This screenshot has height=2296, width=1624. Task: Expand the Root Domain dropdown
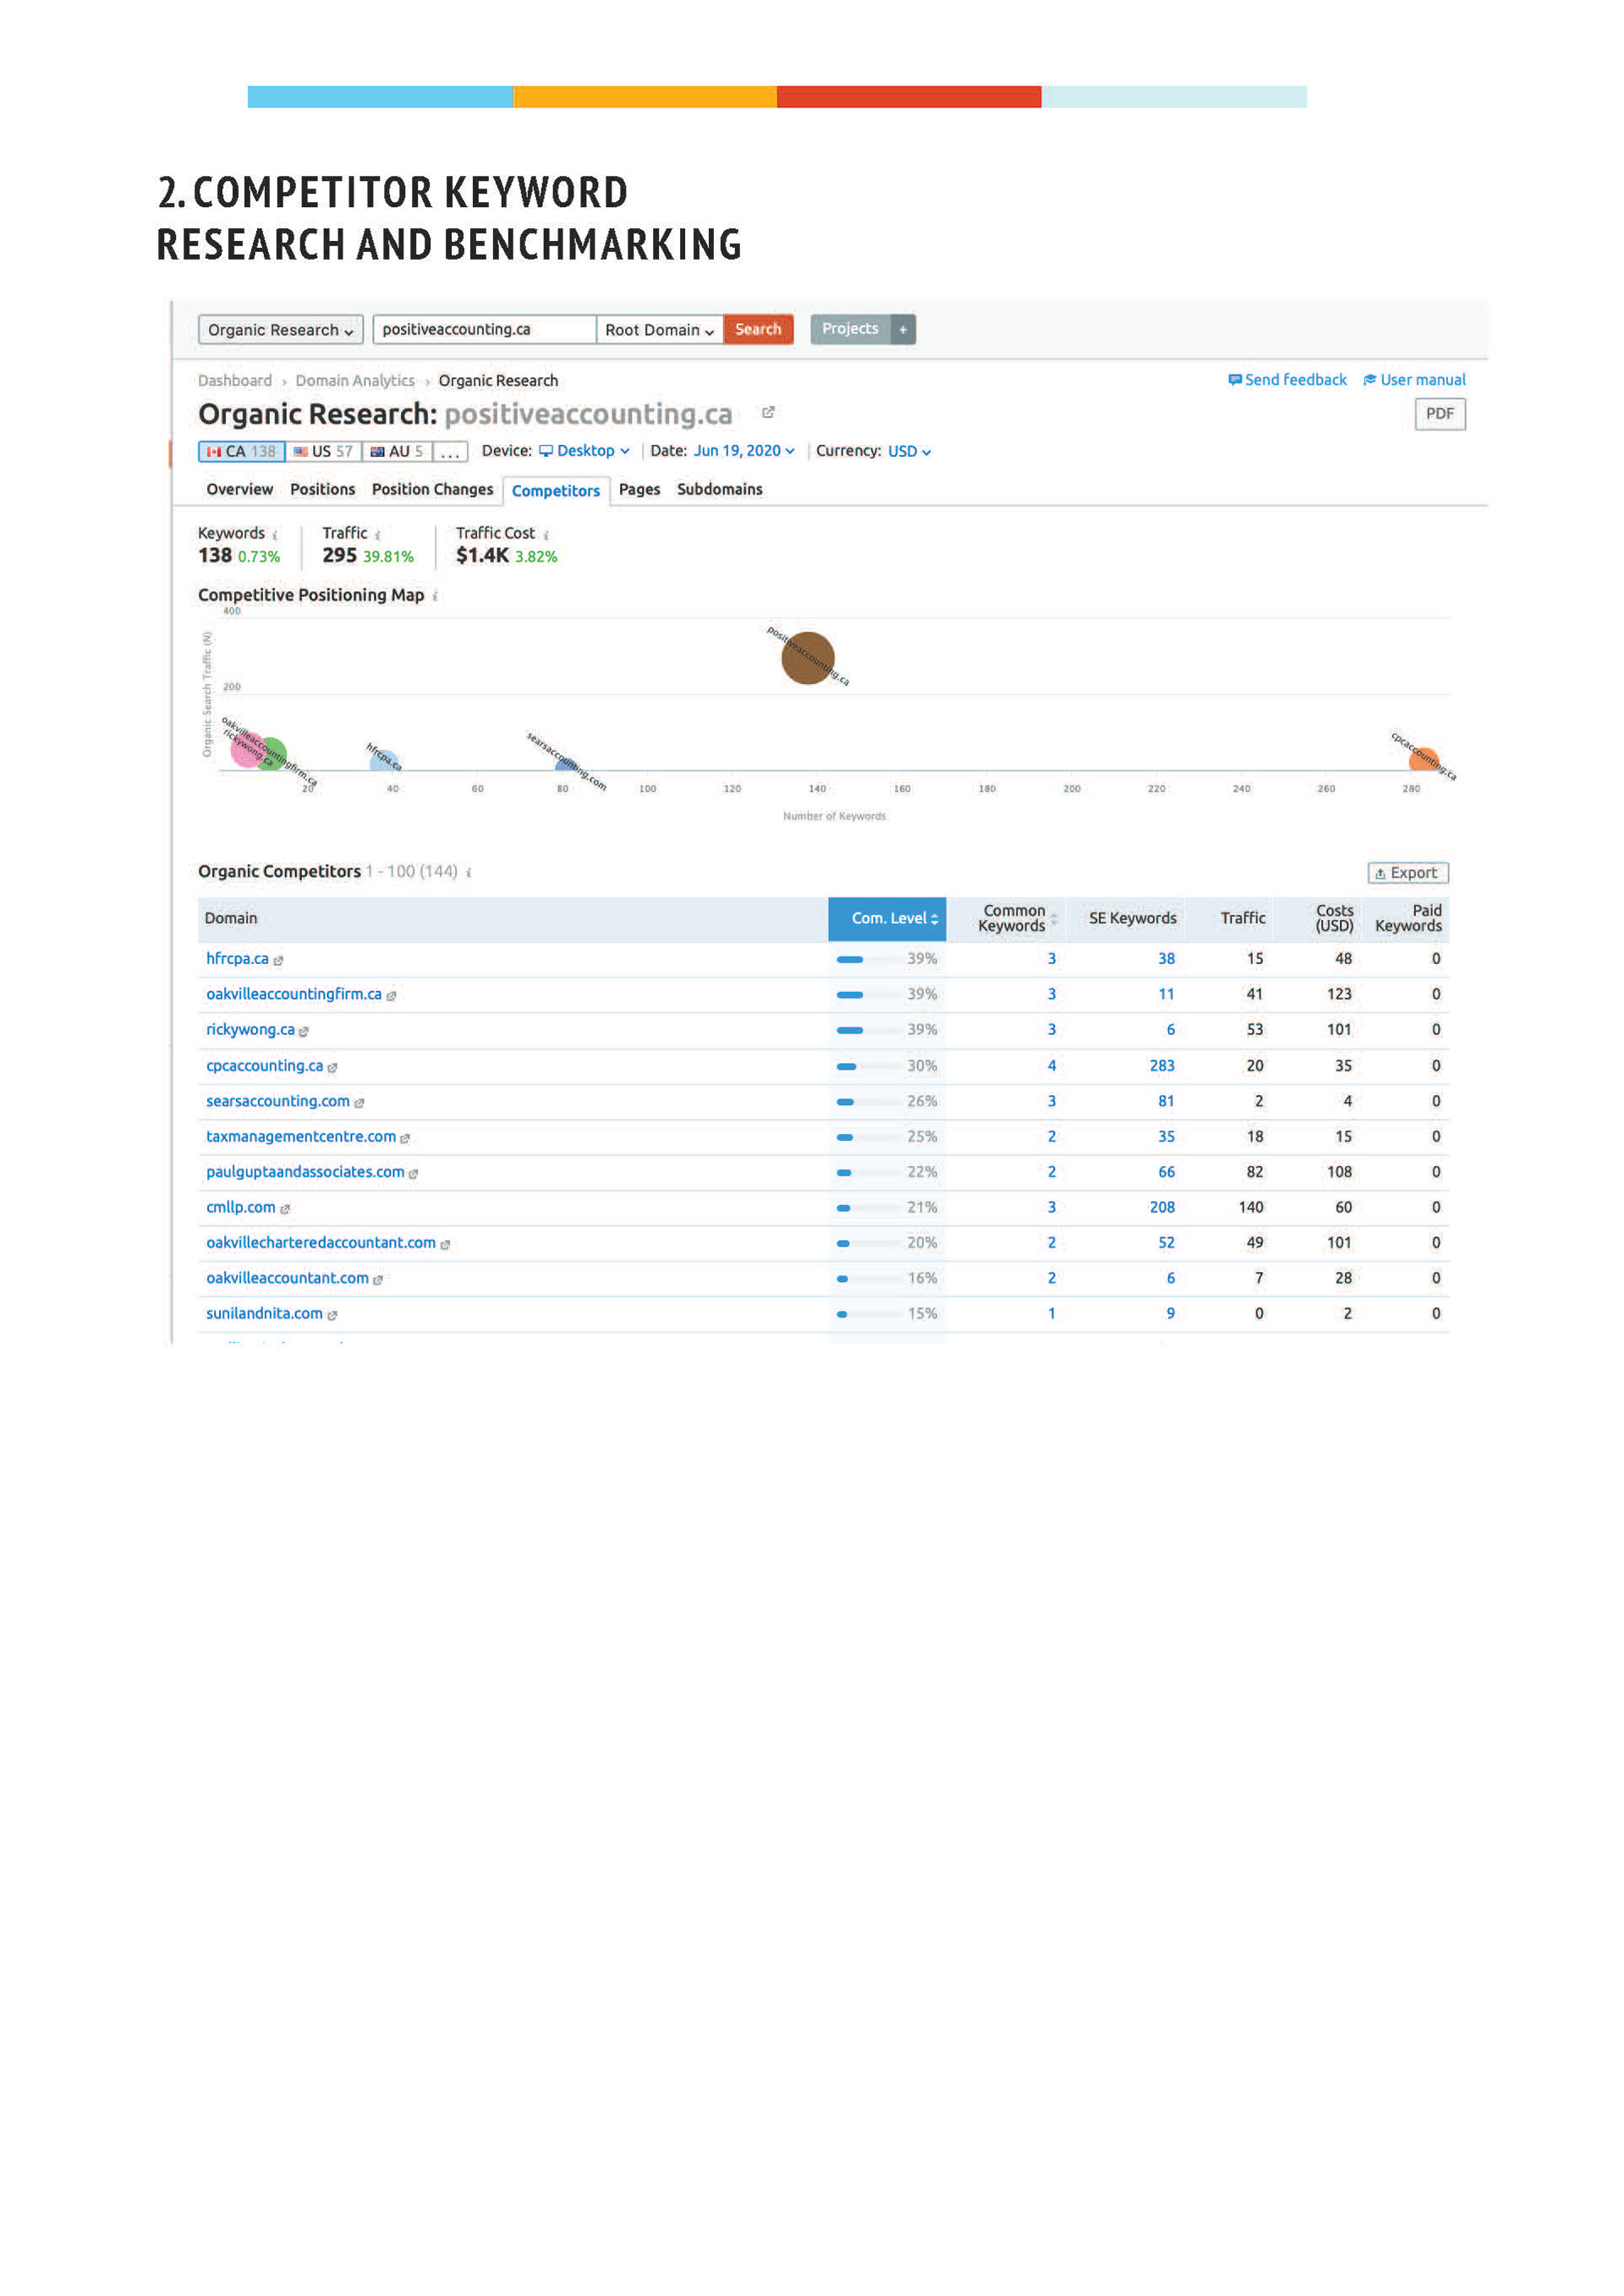[659, 330]
